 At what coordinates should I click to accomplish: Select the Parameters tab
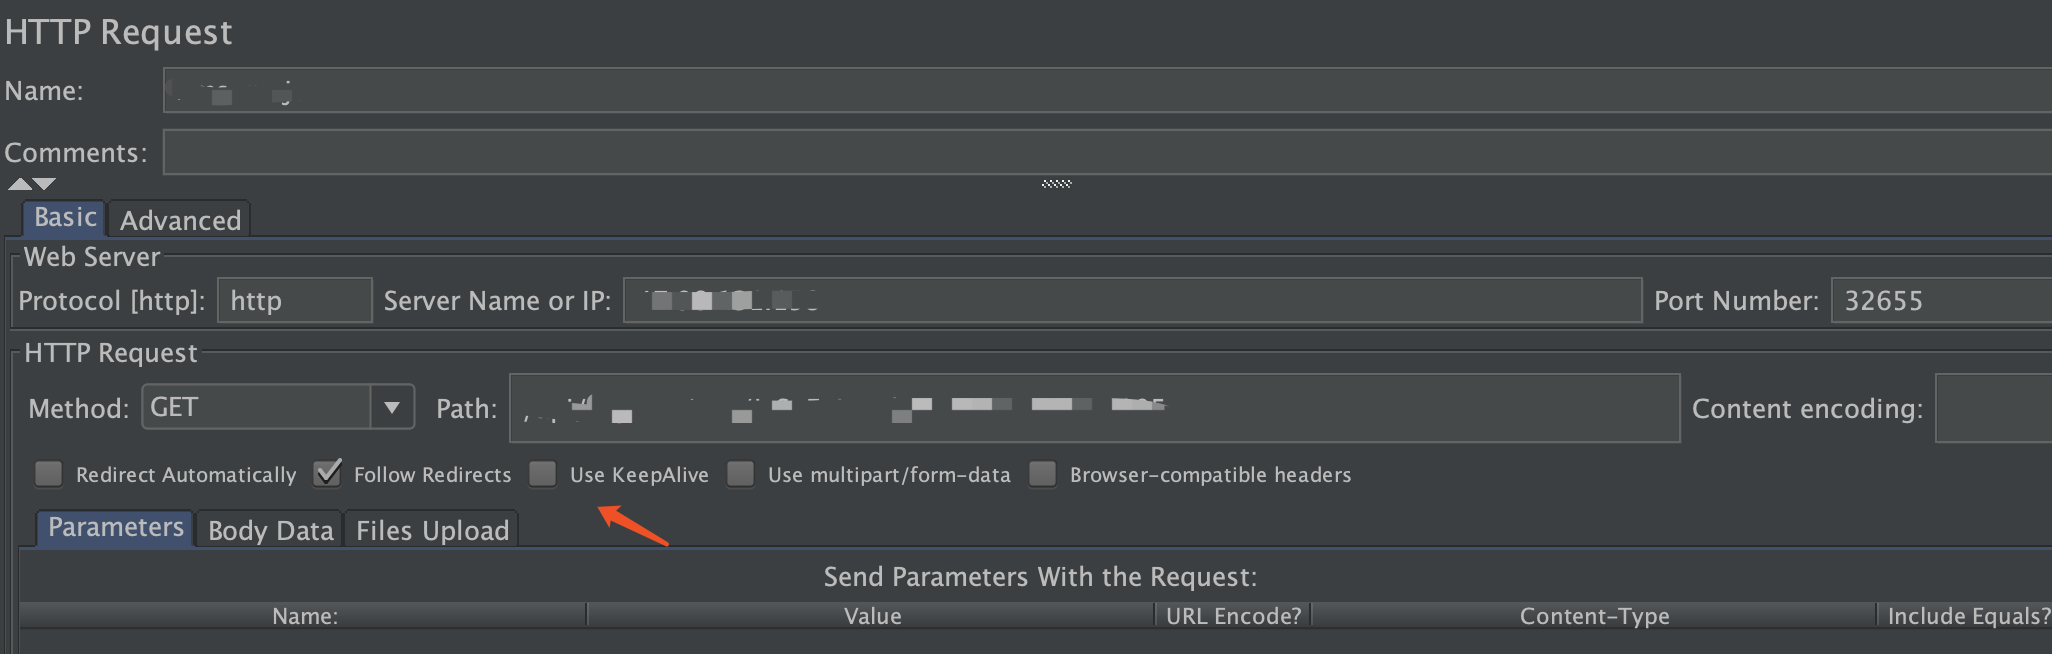114,527
